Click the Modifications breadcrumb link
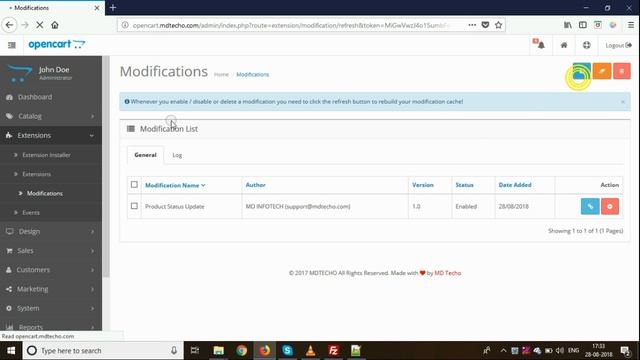Viewport: 640px width, 360px height. coord(253,75)
